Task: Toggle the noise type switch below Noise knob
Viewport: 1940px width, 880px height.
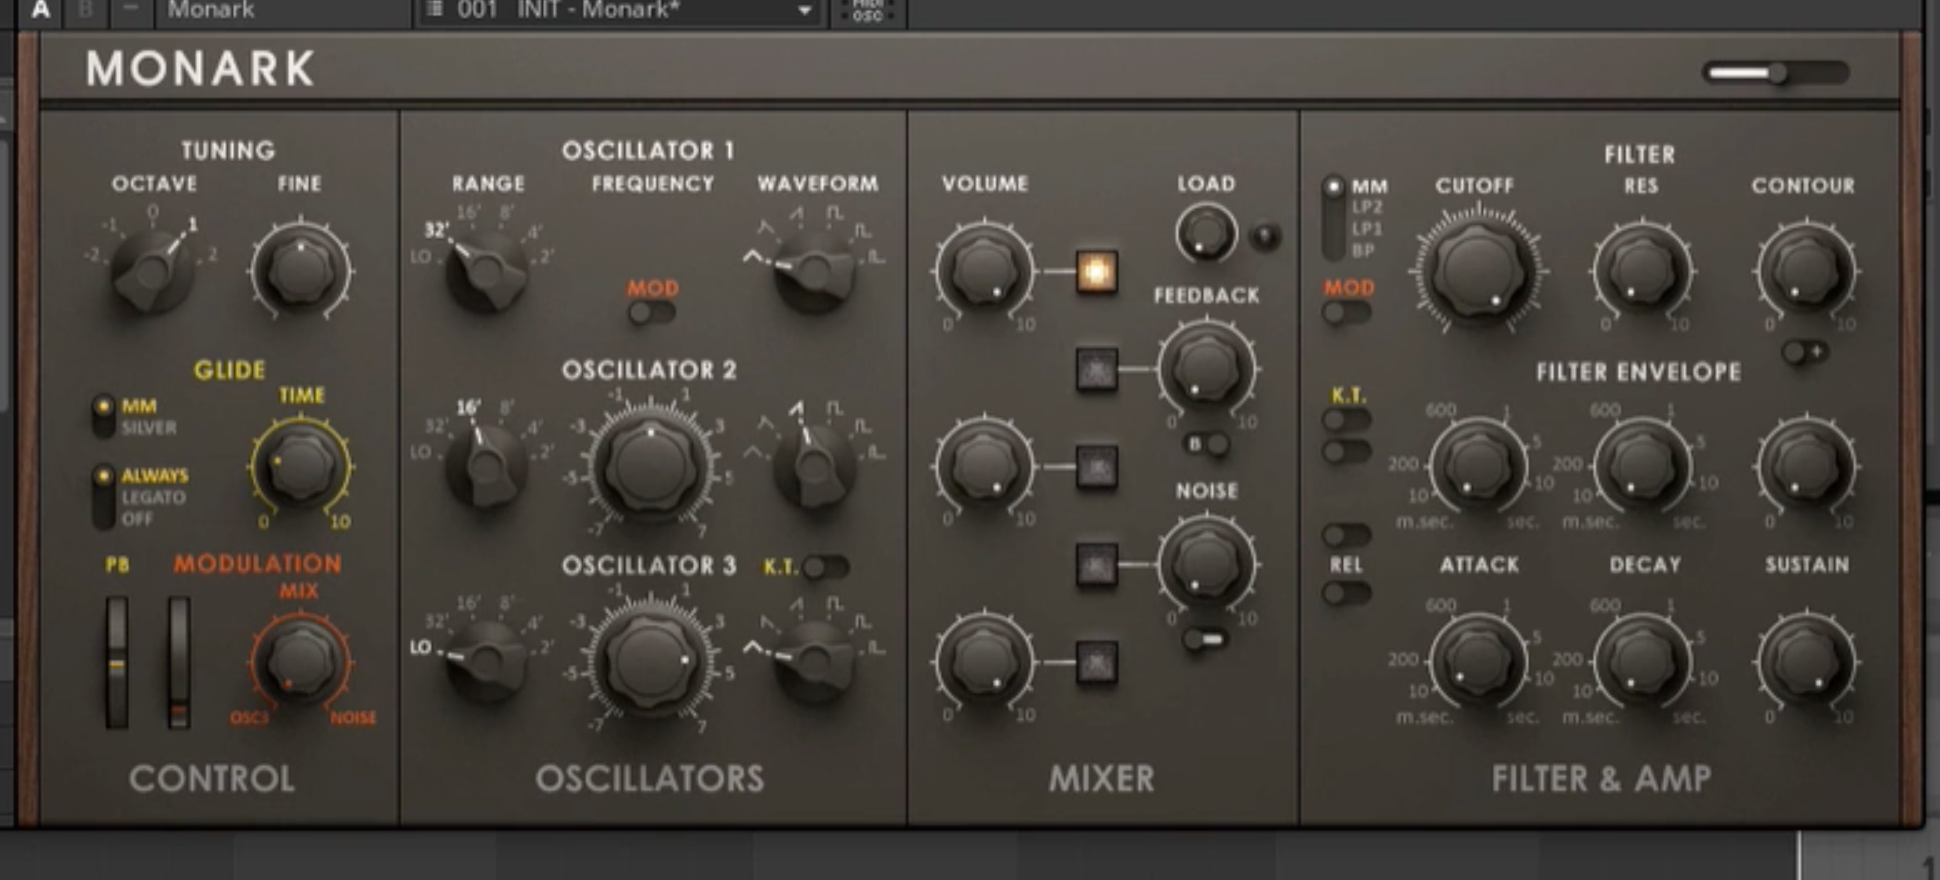Action: point(1206,639)
